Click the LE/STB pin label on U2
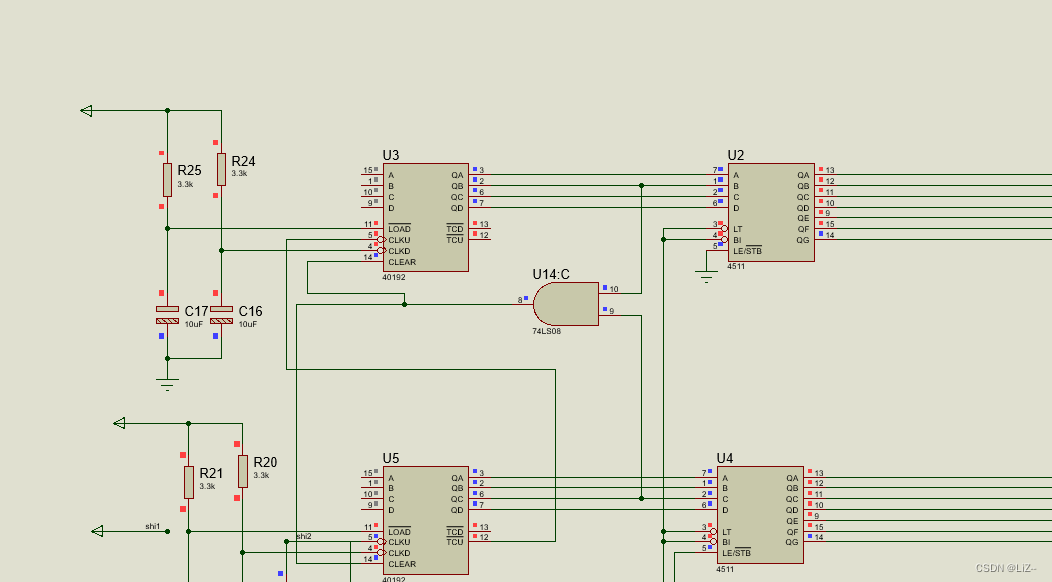1052x582 pixels. click(x=747, y=251)
